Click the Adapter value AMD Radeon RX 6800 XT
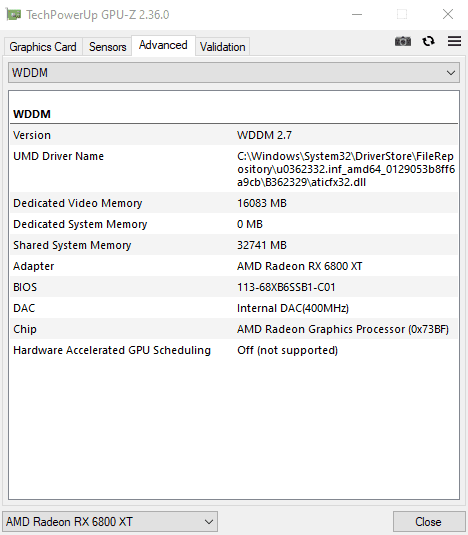468x535 pixels. [x=299, y=266]
